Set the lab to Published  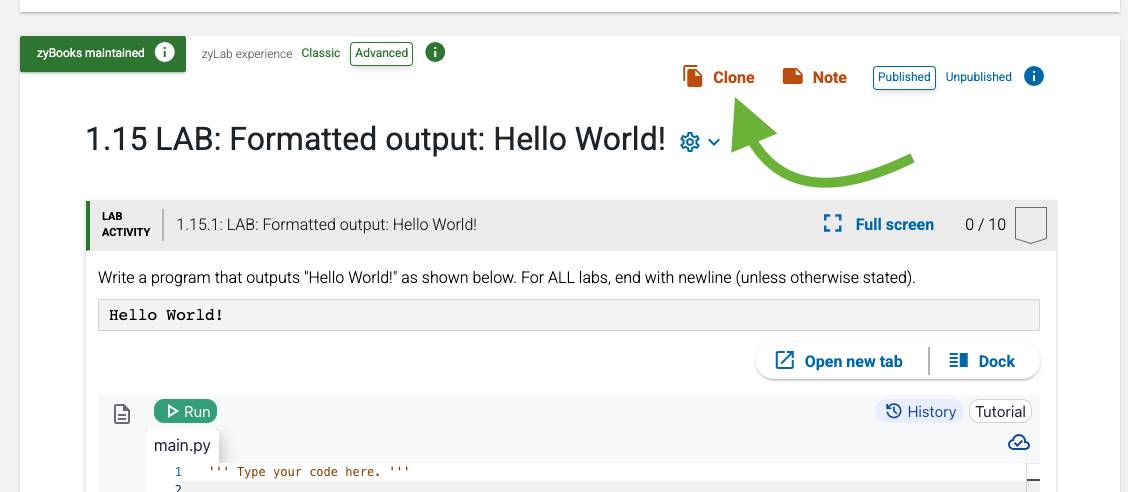click(x=904, y=77)
